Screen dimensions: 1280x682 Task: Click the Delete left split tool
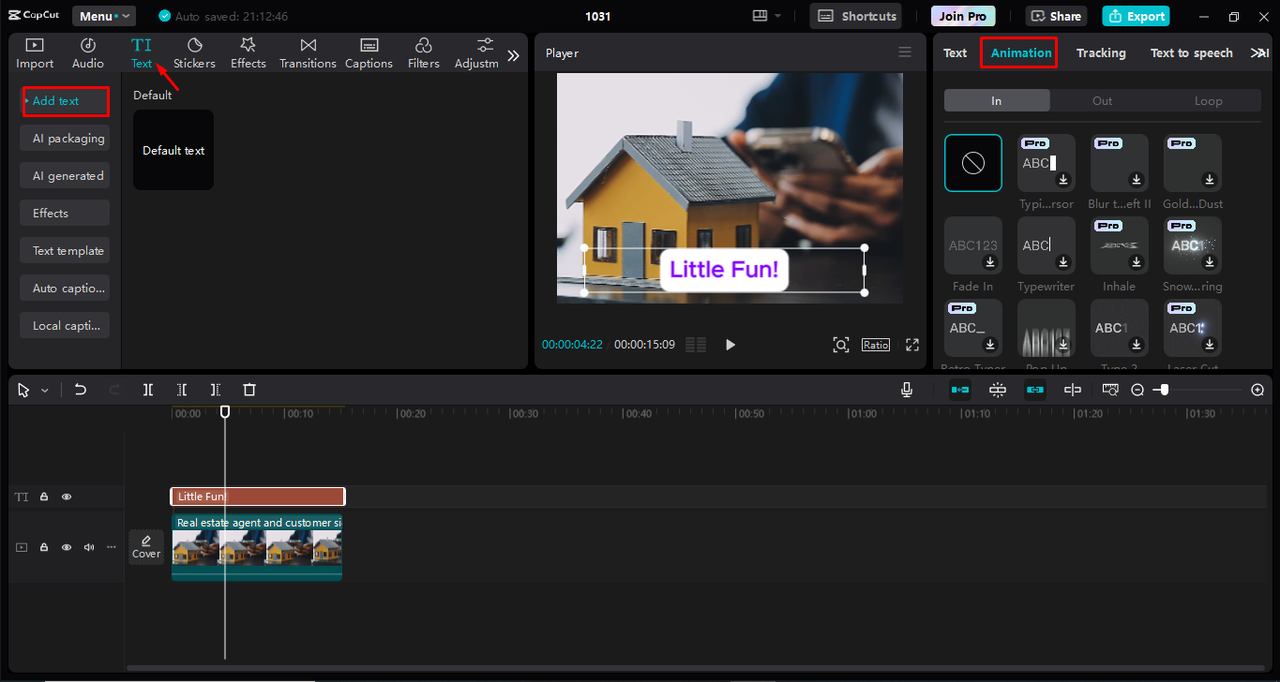coord(182,390)
